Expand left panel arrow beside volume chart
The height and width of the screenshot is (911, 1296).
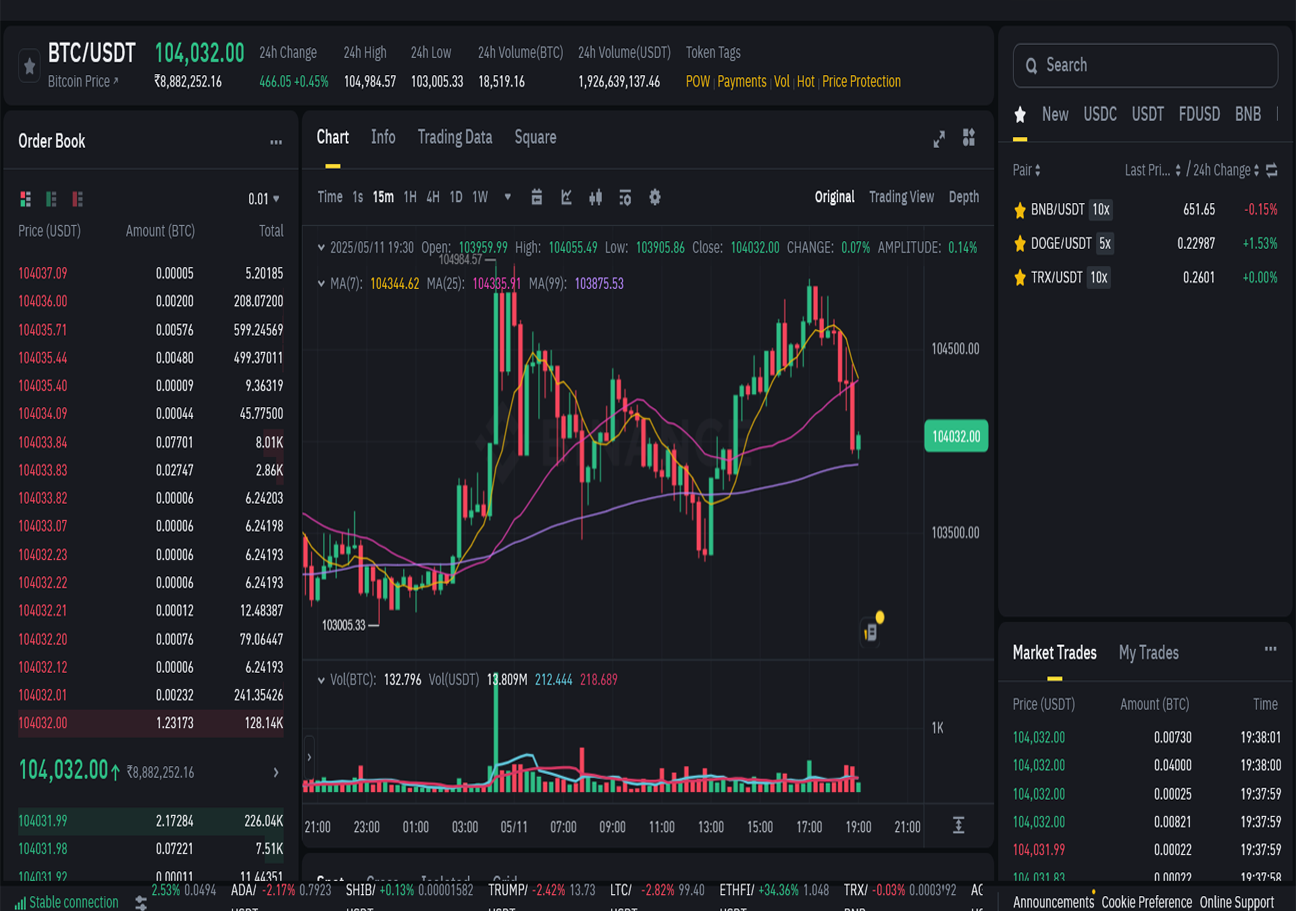[309, 757]
